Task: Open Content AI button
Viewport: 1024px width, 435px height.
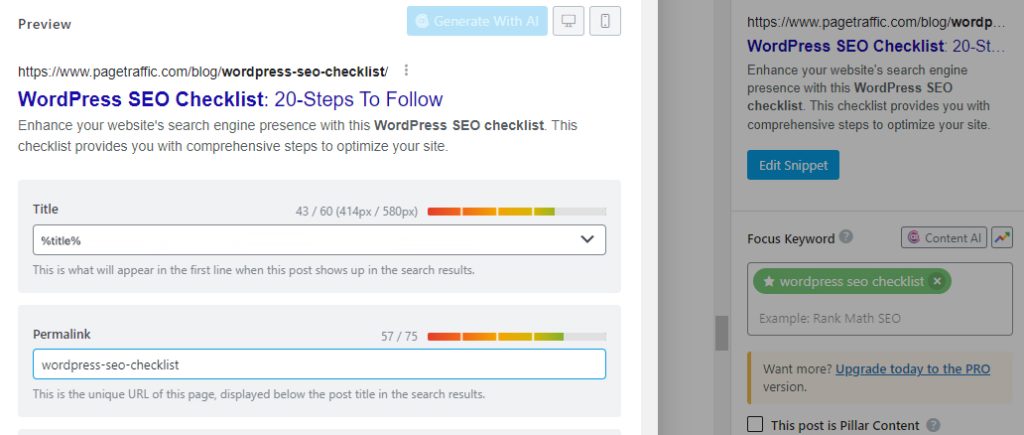Action: coord(944,238)
